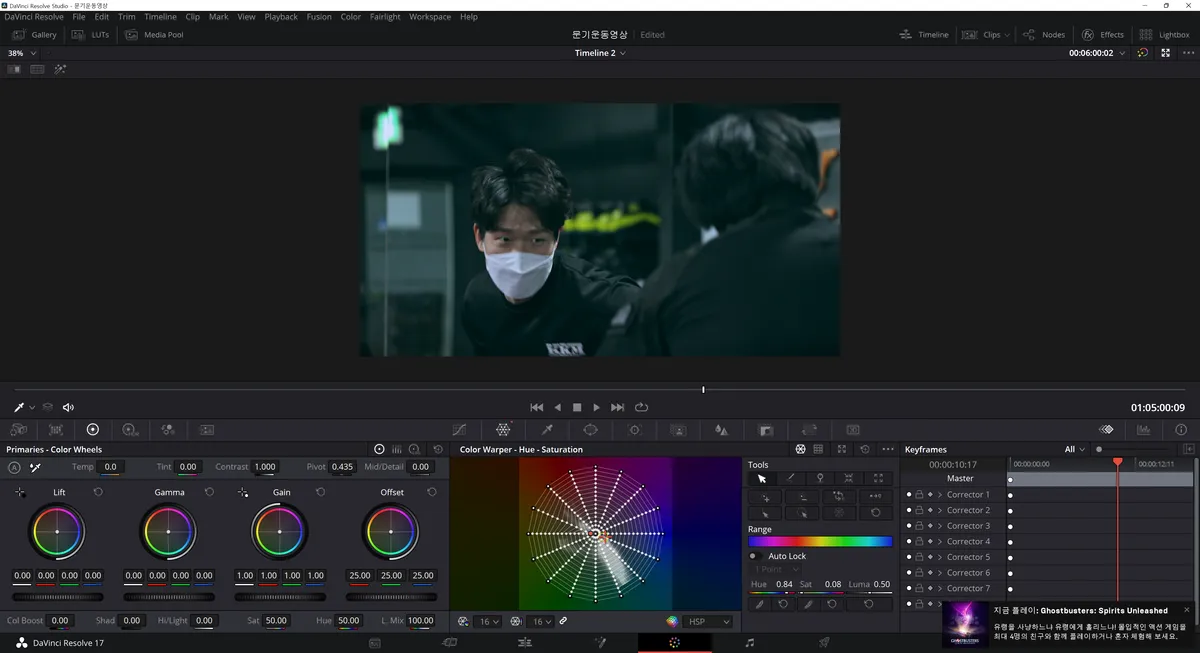Screen dimensions: 1200x653
Task: Open the Playback menu
Action: tap(281, 17)
